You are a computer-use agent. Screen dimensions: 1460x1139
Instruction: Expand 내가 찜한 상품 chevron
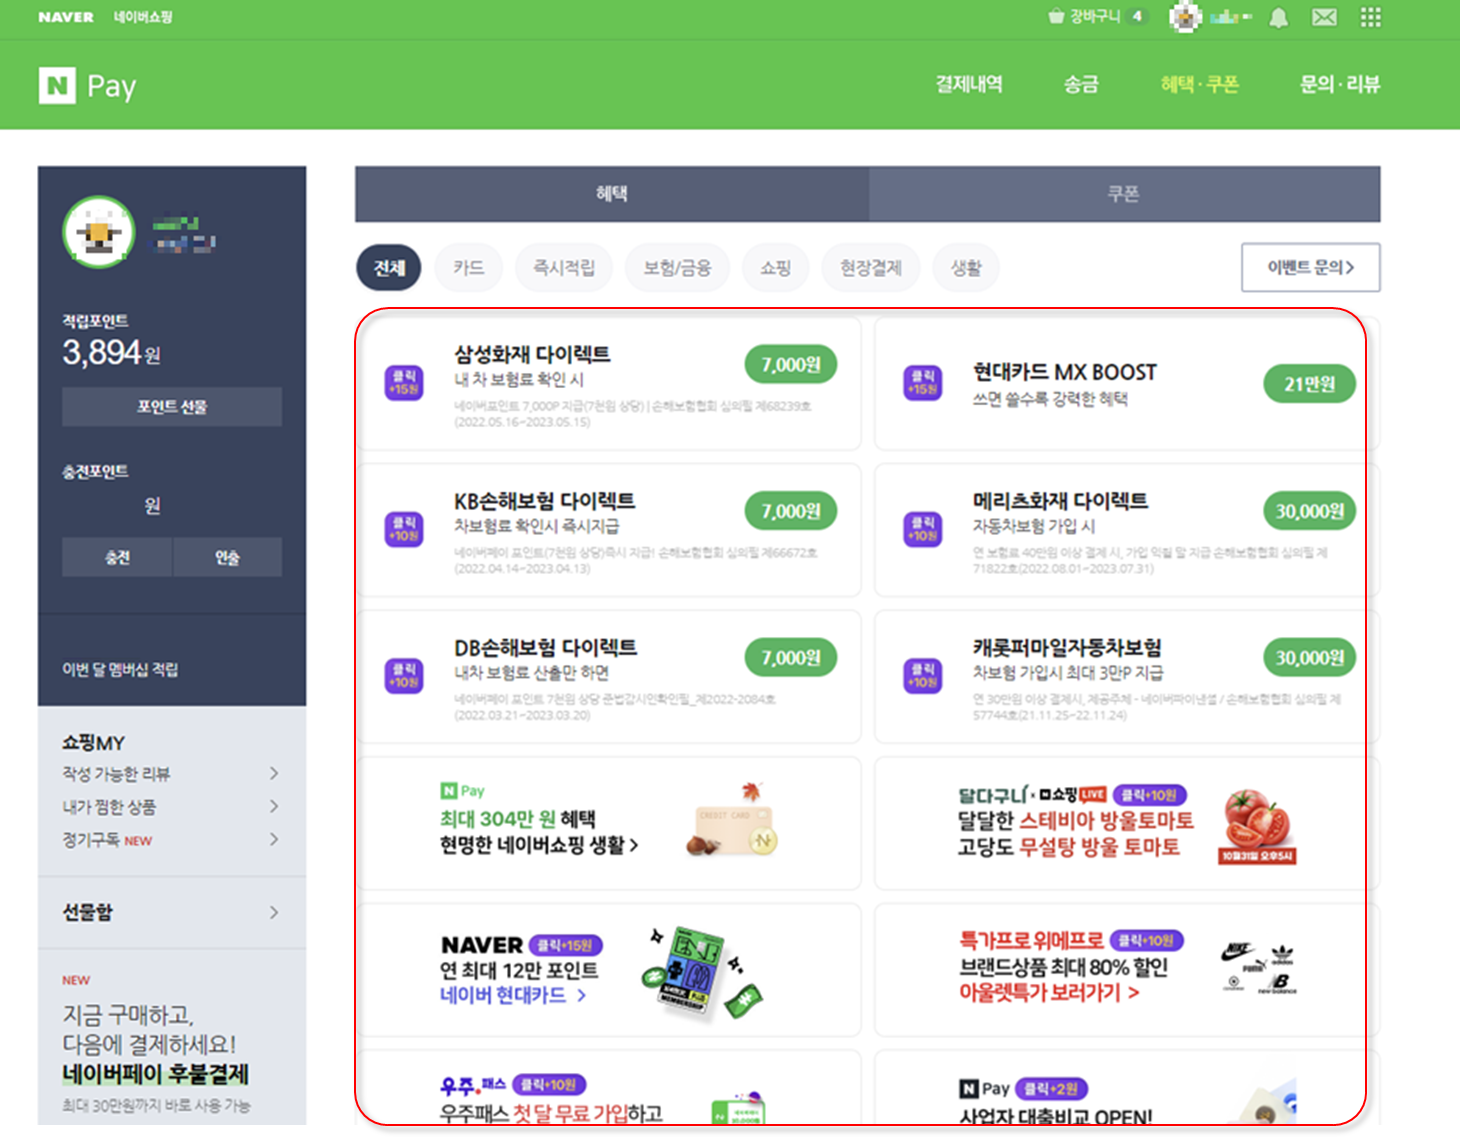tap(273, 807)
